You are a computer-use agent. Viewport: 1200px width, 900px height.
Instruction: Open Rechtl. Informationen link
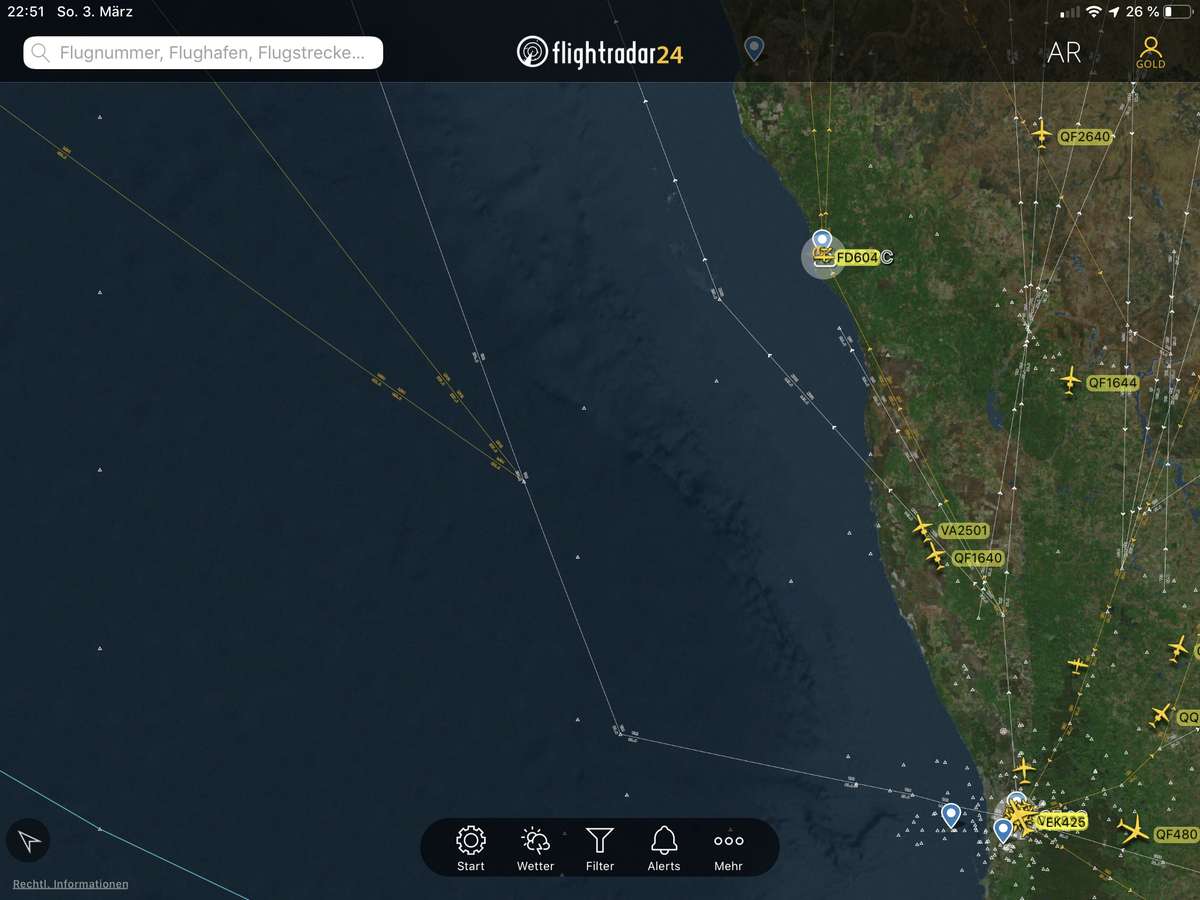pyautogui.click(x=70, y=884)
